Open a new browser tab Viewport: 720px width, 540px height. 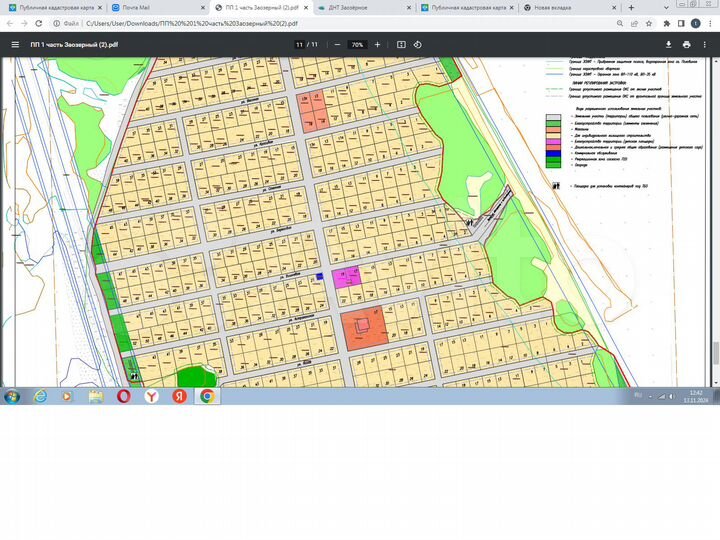631,7
